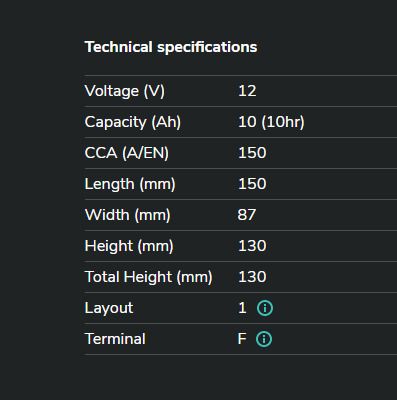Image resolution: width=397 pixels, height=400 pixels.
Task: Click the length value 150
Action: coord(252,184)
